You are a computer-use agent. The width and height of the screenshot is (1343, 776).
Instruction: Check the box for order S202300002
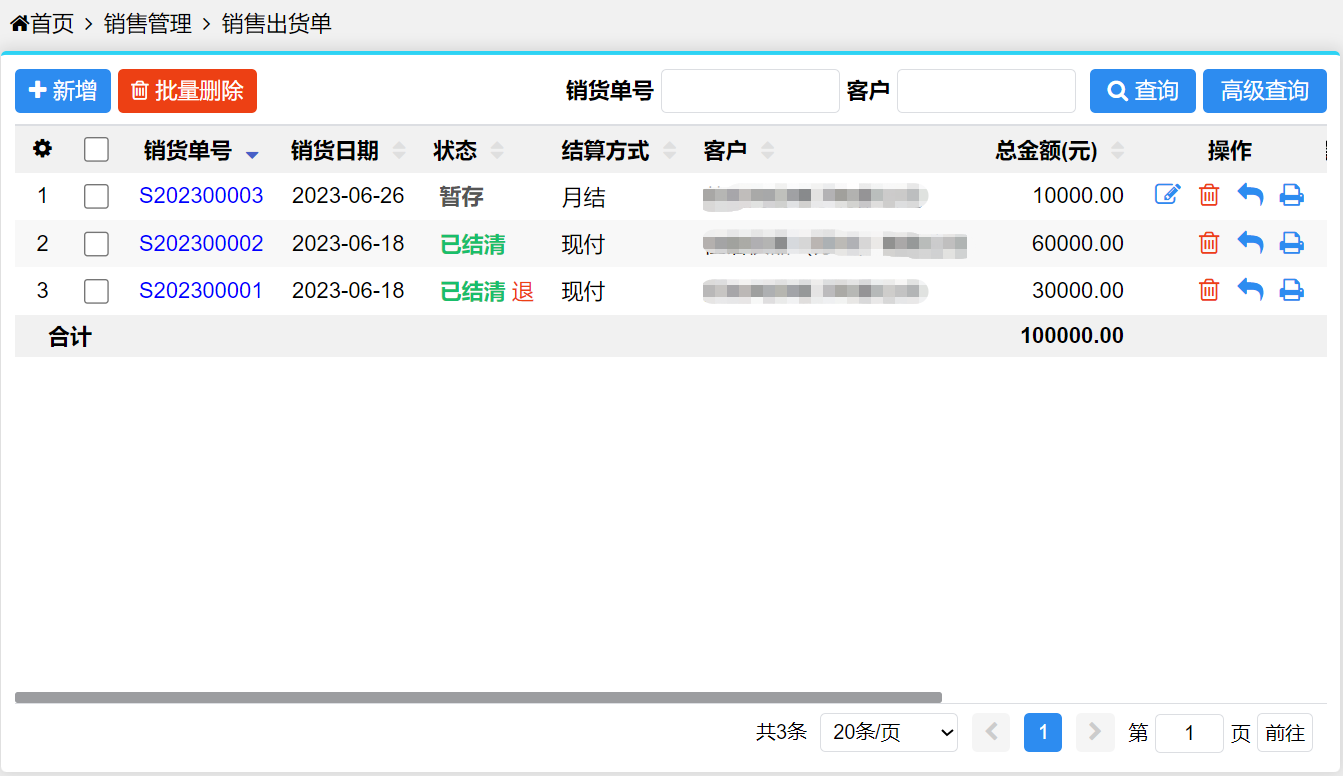pos(96,243)
